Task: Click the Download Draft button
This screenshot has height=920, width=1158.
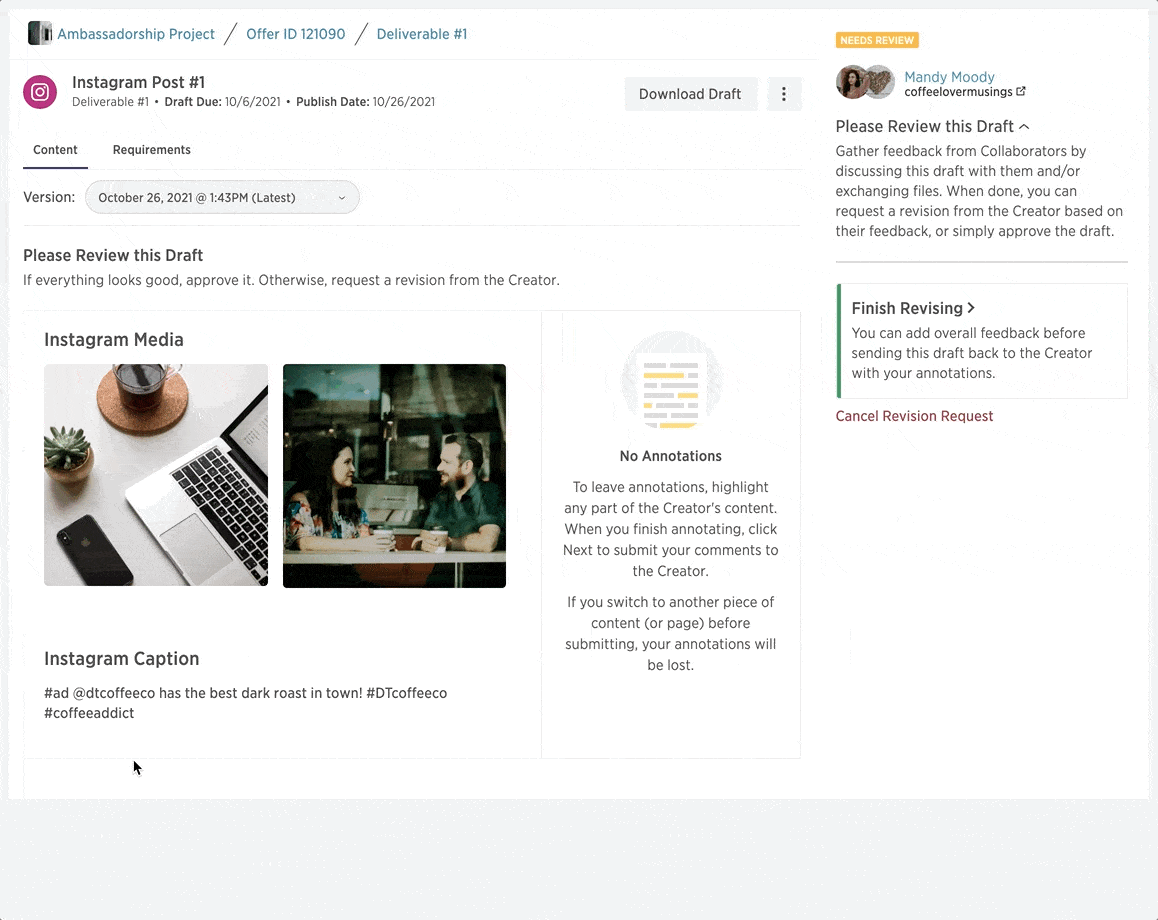Action: point(690,94)
